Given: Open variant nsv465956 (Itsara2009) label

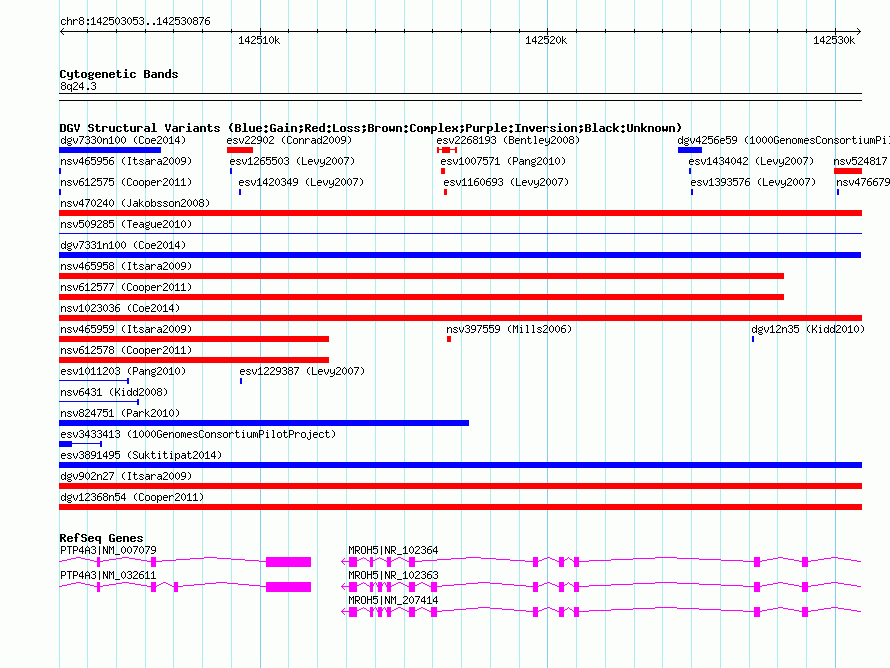Looking at the screenshot, I should pyautogui.click(x=126, y=161).
